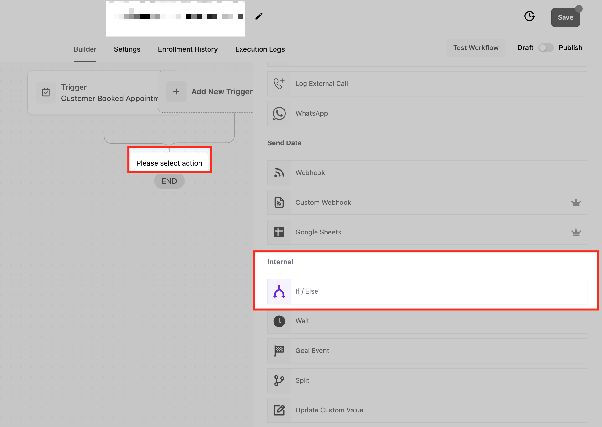
Task: Click the Please select action node
Action: pyautogui.click(x=169, y=161)
